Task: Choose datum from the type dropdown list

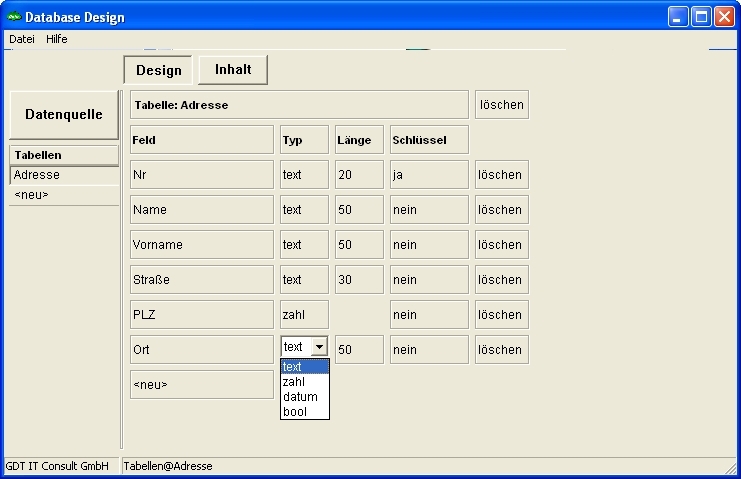Action: pos(300,397)
